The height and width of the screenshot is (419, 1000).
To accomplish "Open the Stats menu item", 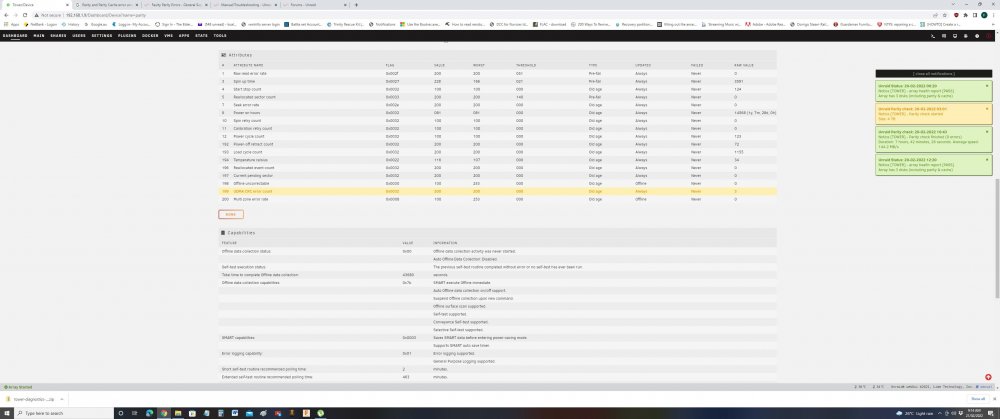I will coord(202,36).
